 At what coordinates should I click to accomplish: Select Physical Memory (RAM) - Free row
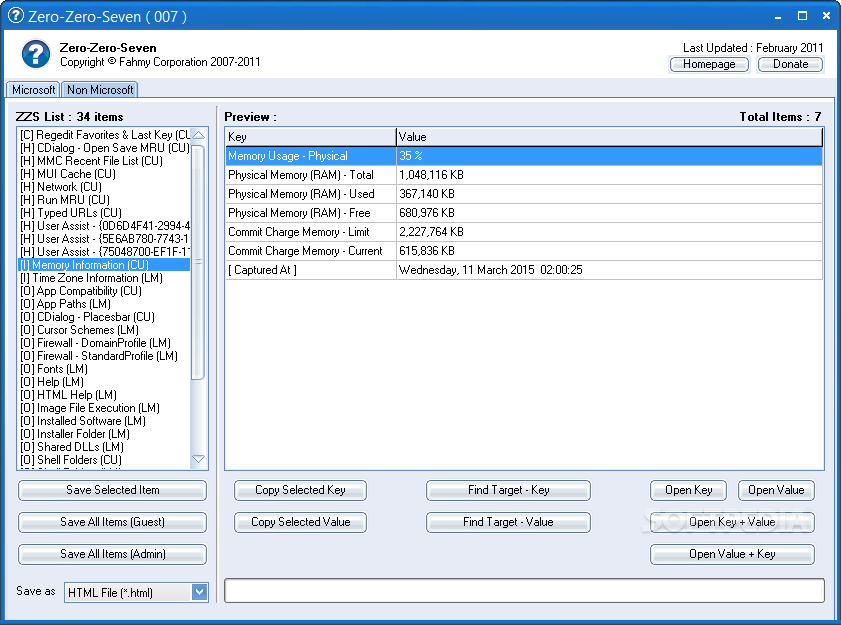524,213
